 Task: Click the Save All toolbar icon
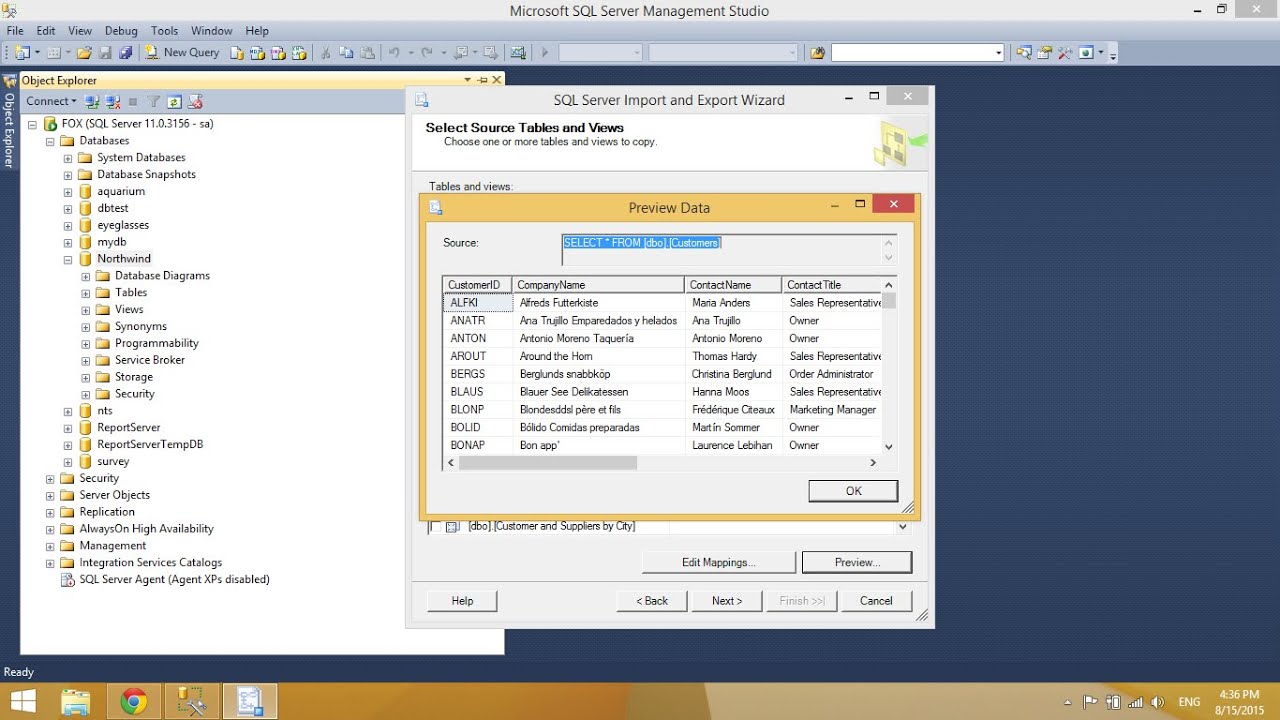pos(125,52)
